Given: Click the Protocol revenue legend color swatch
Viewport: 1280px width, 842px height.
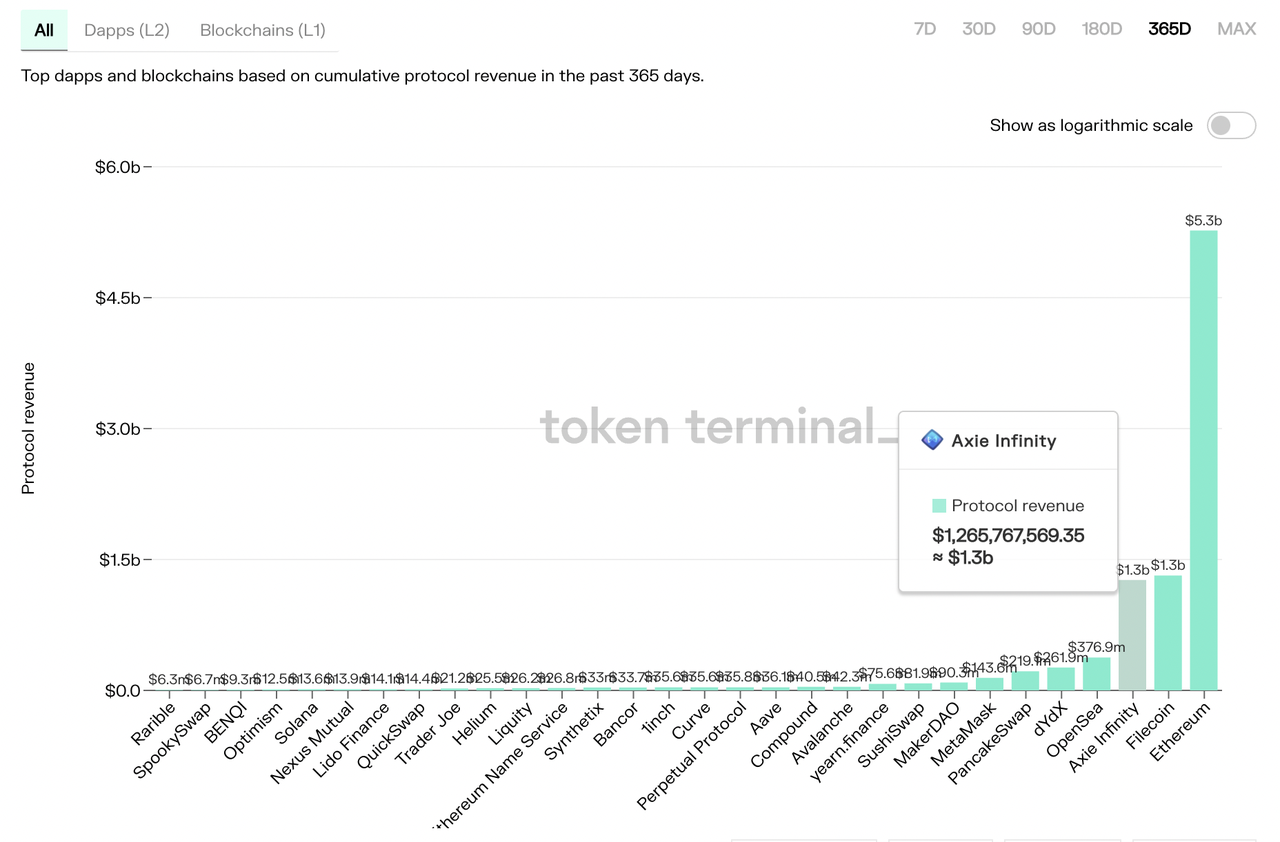Looking at the screenshot, I should pos(939,506).
